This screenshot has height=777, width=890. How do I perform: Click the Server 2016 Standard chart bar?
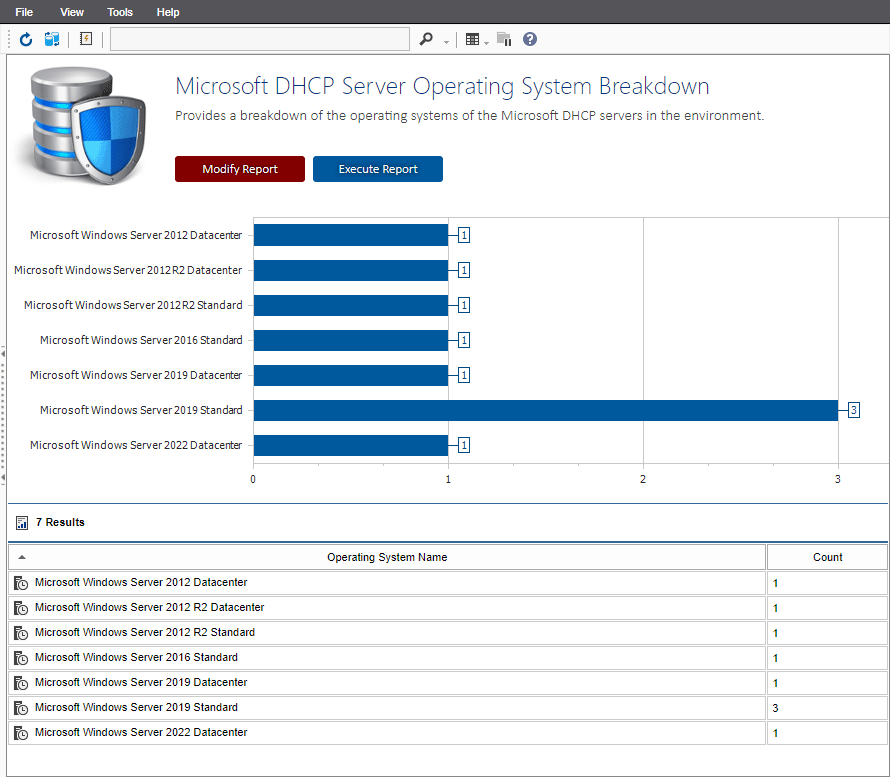pos(351,340)
